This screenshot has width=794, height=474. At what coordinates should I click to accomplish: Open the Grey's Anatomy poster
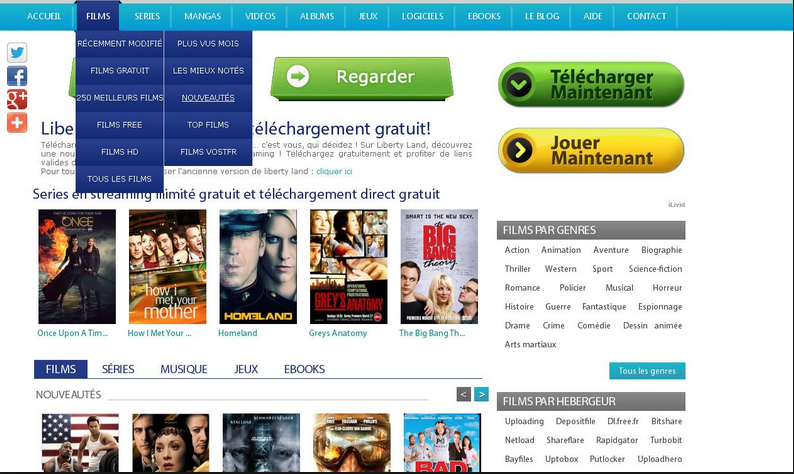(349, 266)
